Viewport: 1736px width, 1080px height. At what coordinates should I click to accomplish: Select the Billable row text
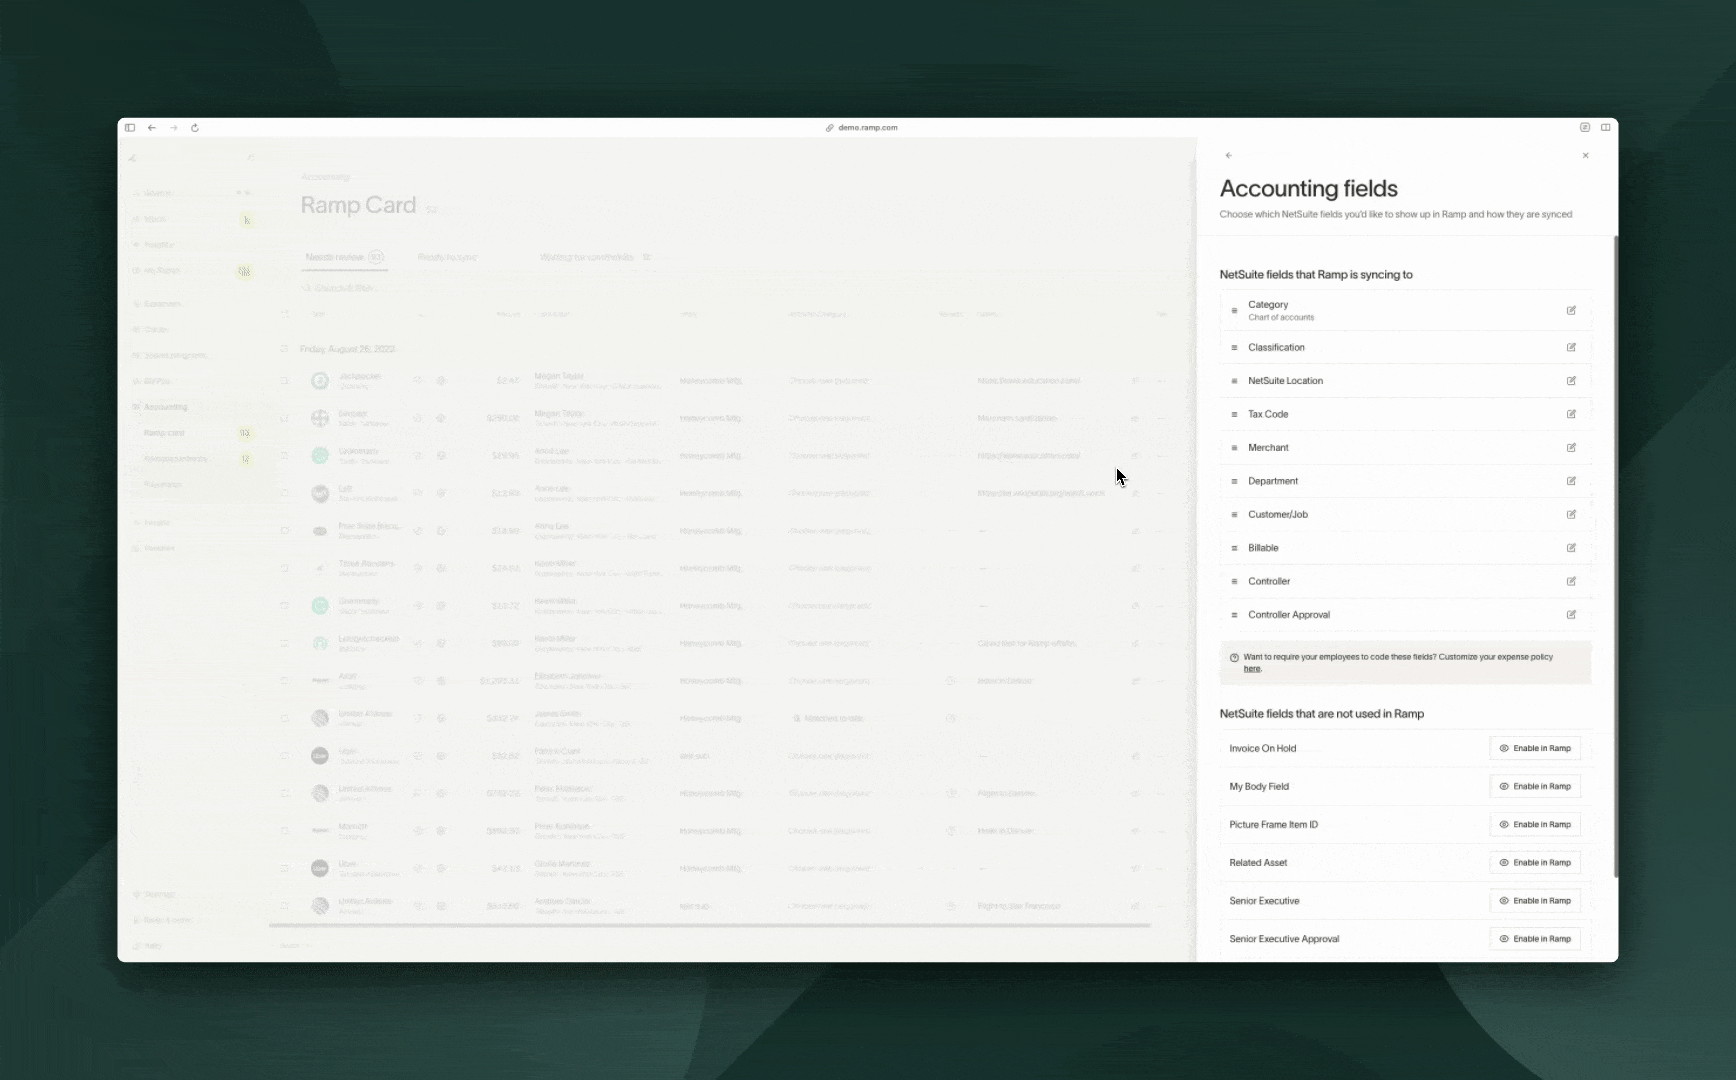pos(1263,548)
